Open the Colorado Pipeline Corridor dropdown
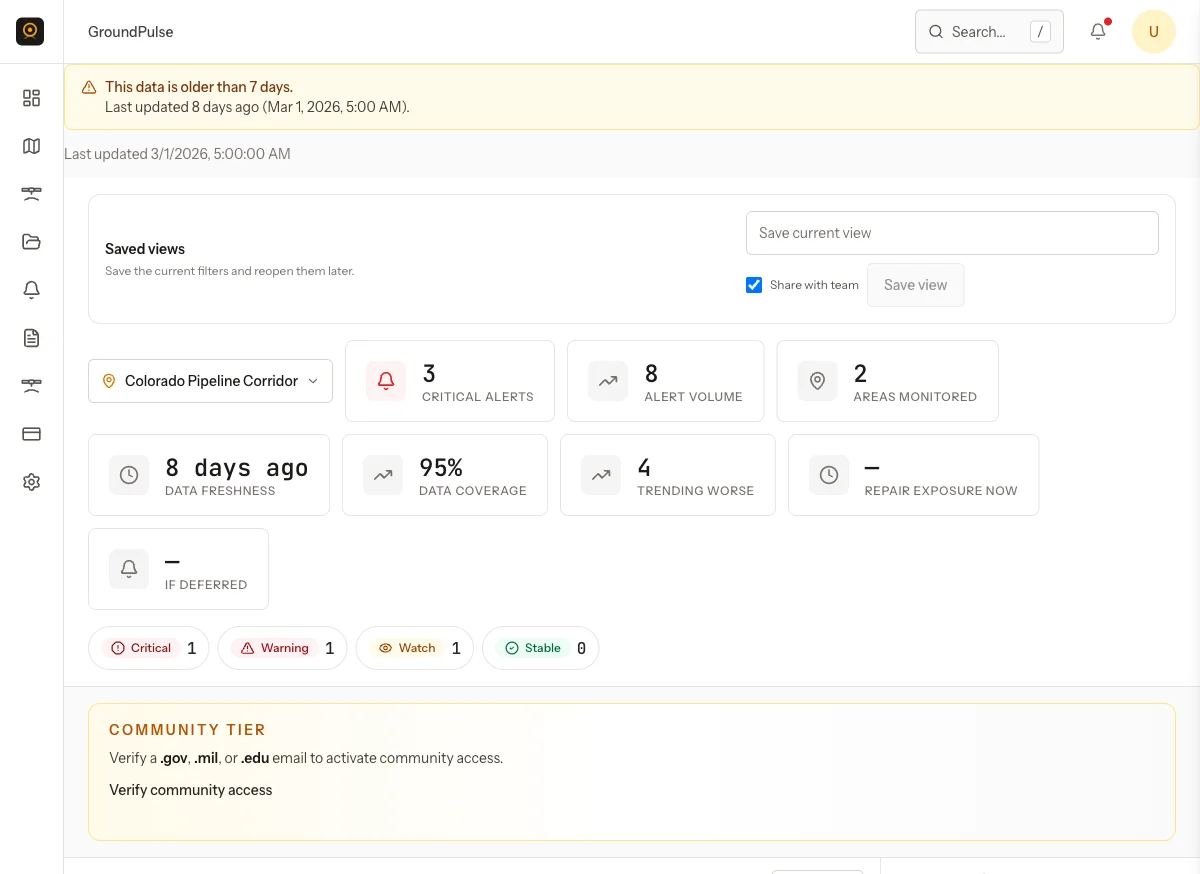This screenshot has height=874, width=1200. pos(210,381)
